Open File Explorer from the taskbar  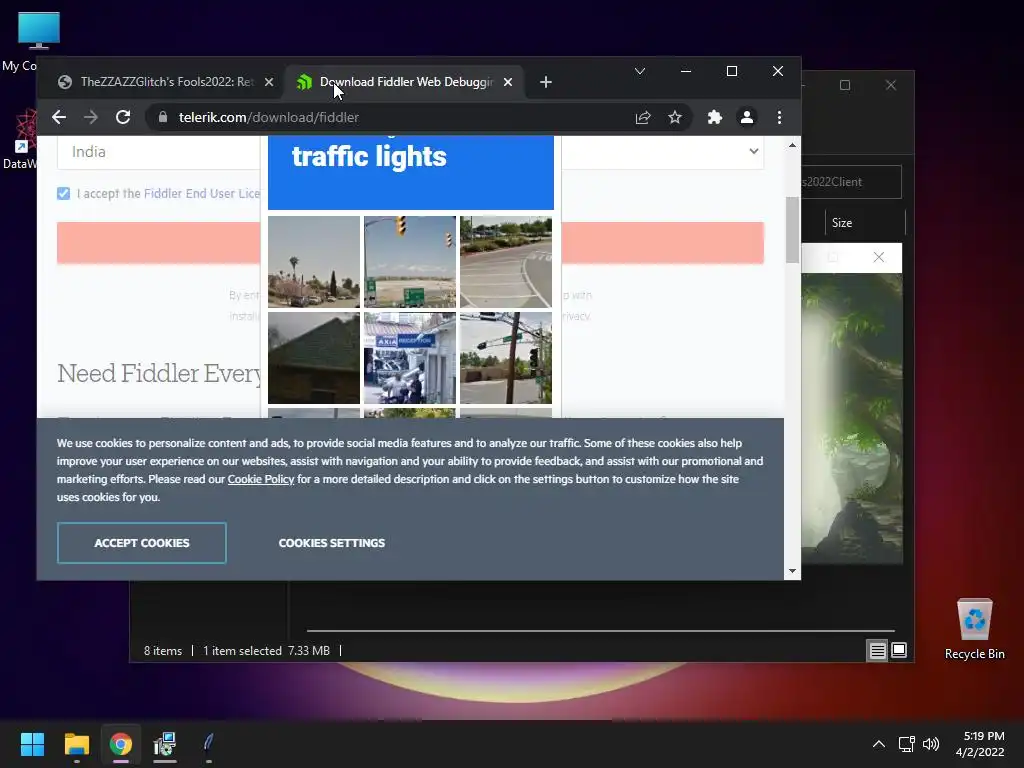76,744
